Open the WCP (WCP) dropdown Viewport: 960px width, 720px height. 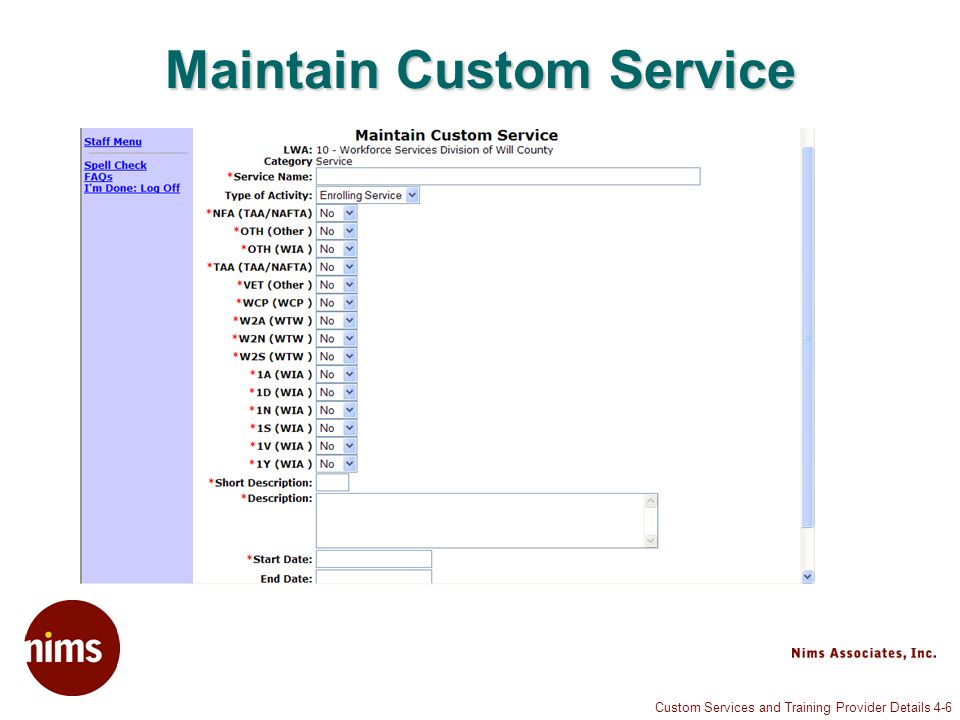(x=336, y=302)
